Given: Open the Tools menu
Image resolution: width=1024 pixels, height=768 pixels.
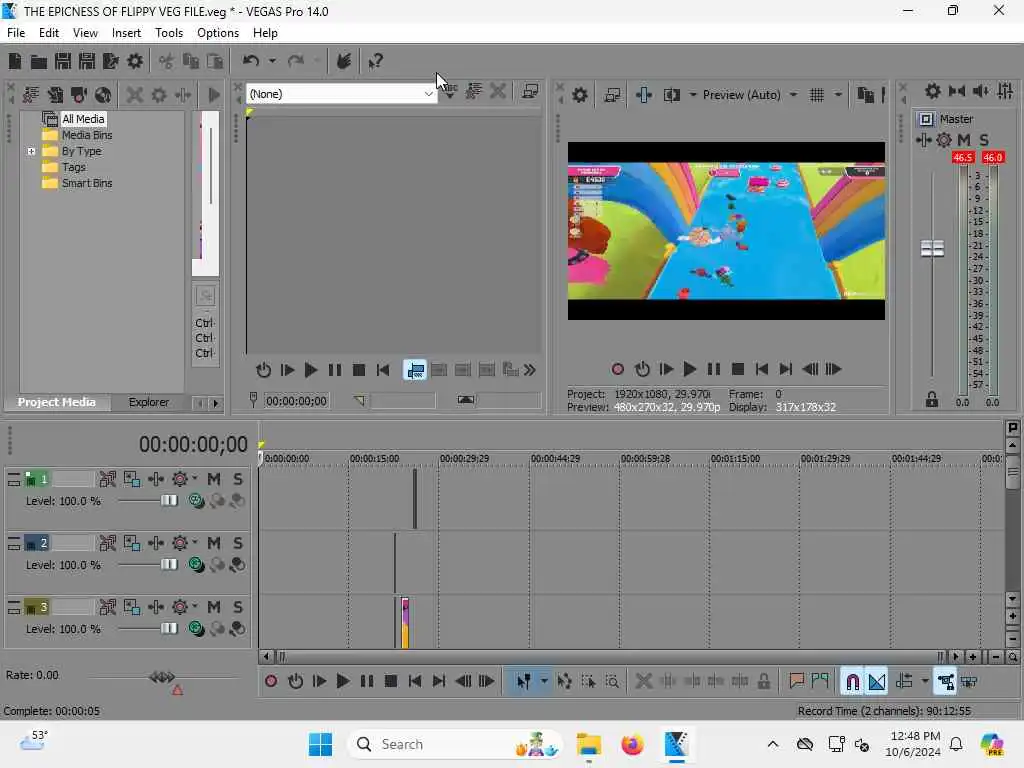Looking at the screenshot, I should click(x=169, y=33).
